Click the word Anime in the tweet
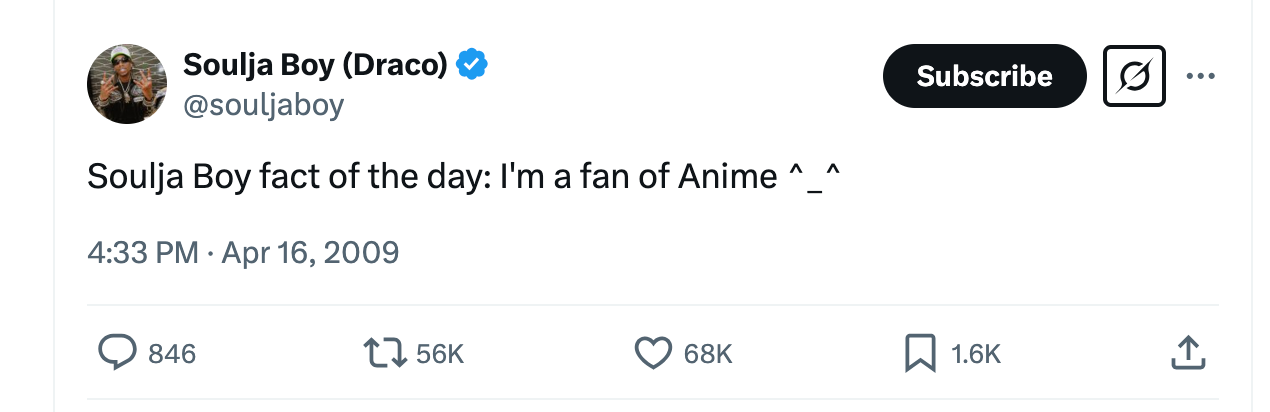Viewport: 1270px width, 412px height. click(x=728, y=177)
